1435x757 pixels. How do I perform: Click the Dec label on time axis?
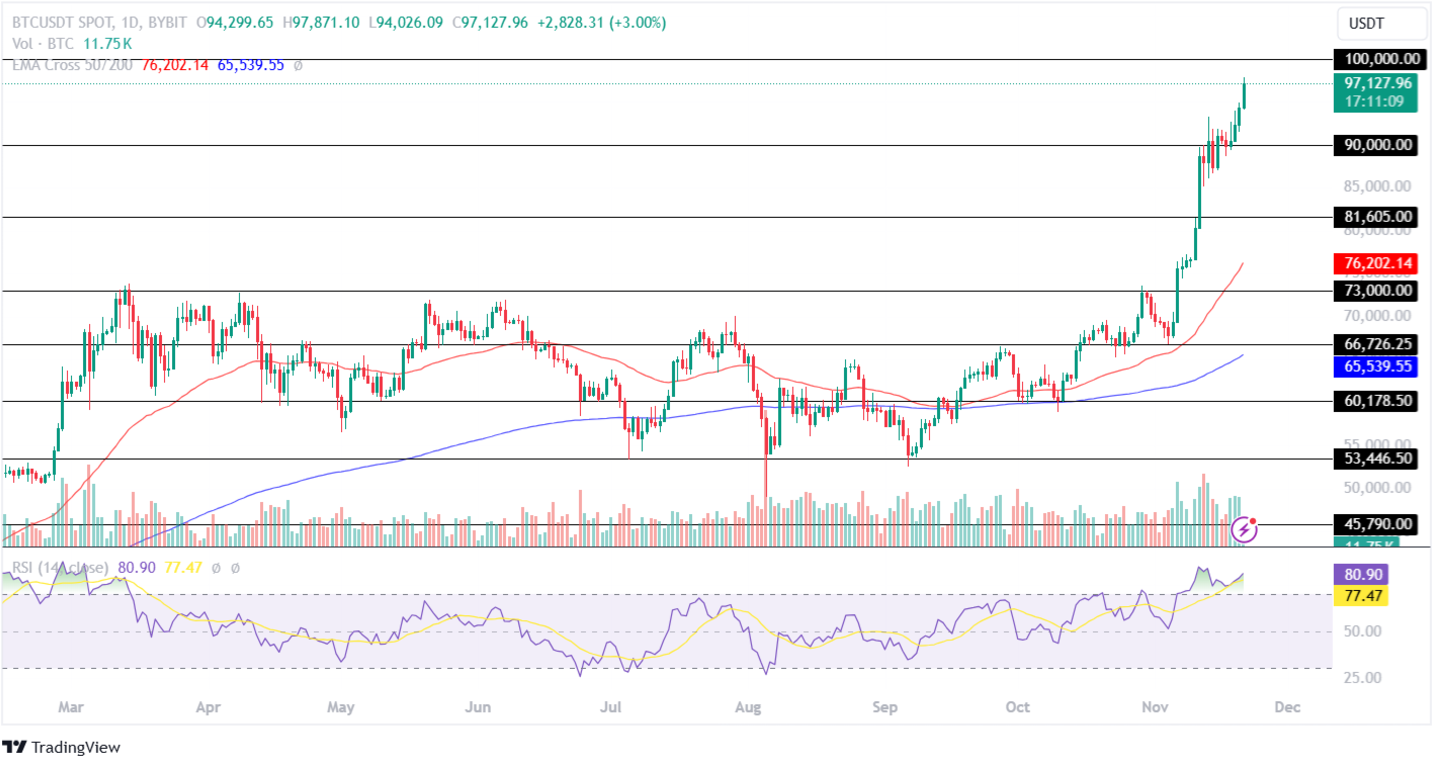(1288, 707)
